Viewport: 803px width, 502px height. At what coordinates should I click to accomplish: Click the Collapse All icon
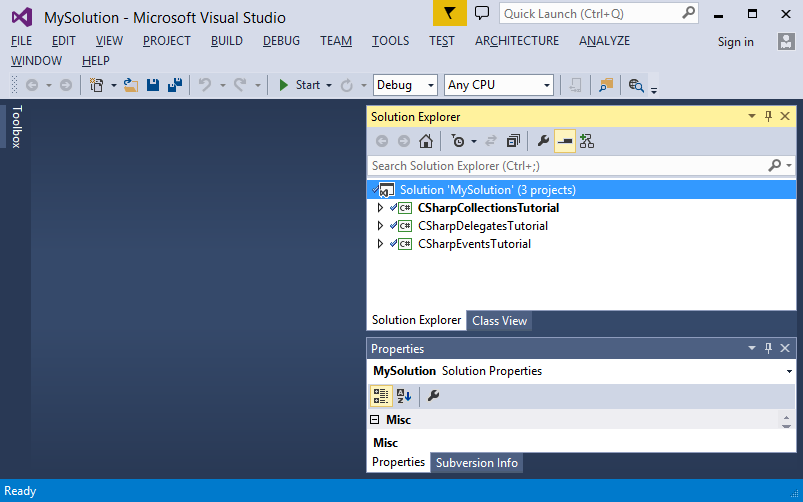[513, 141]
